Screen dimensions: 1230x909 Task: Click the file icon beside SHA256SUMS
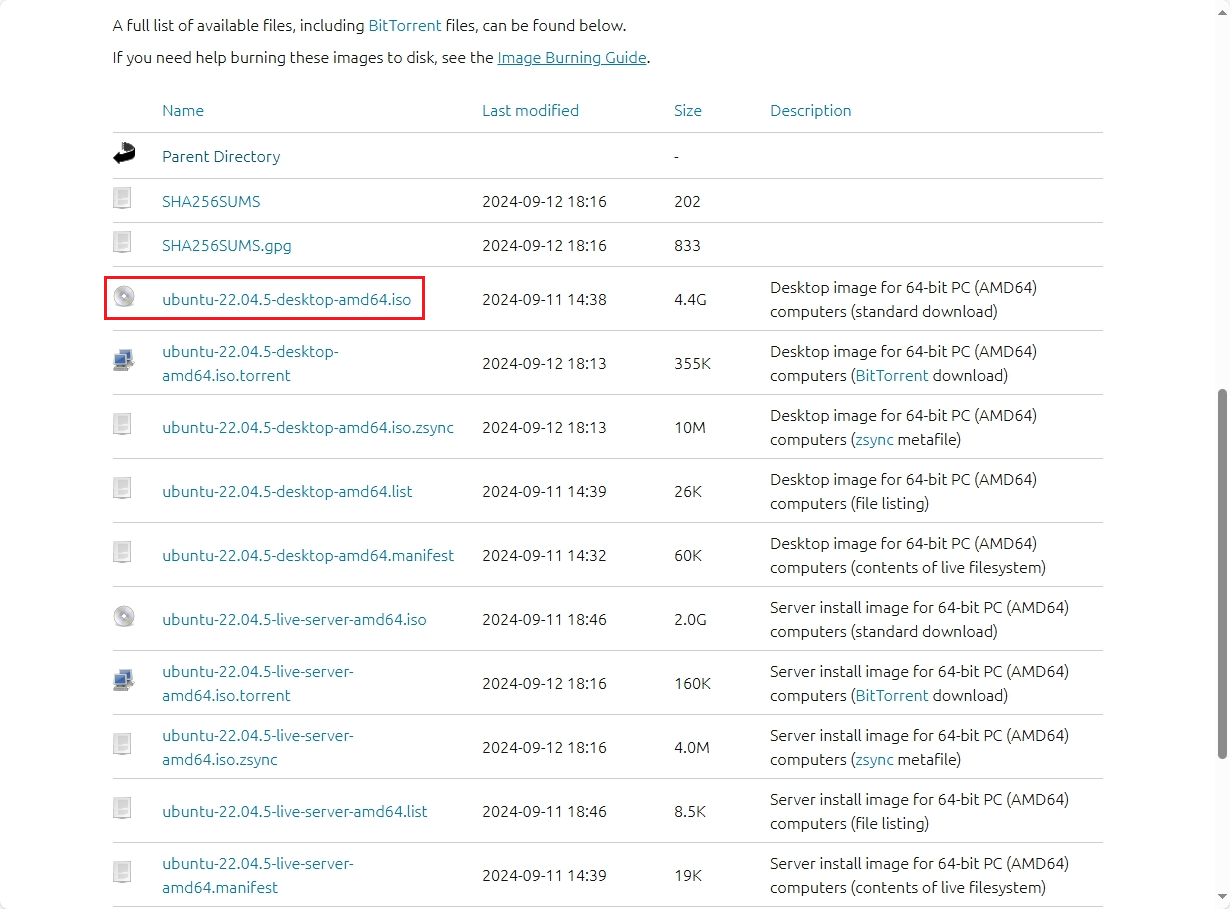coord(122,198)
